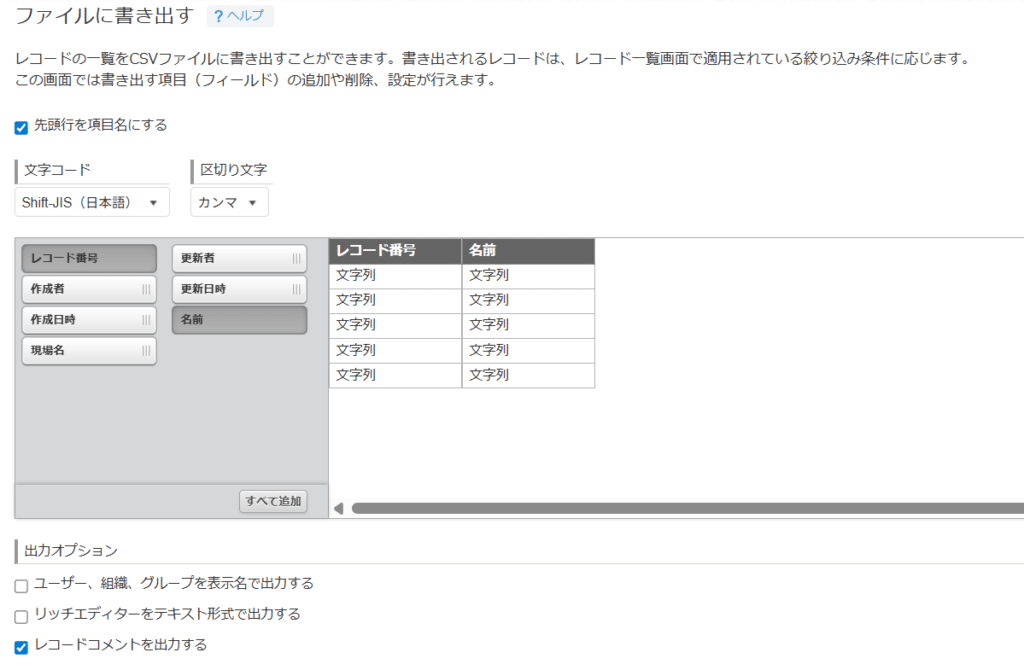
Task: Select the レコード番号 column header
Action: click(x=395, y=250)
